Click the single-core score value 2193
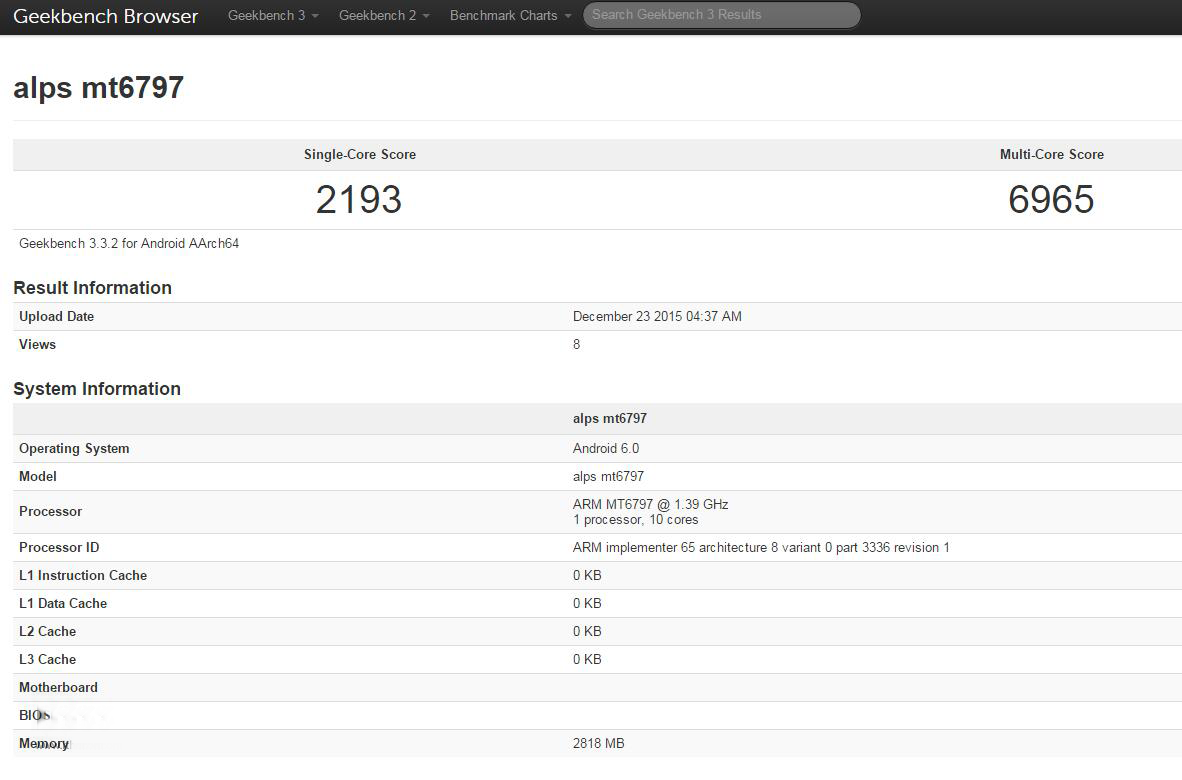 point(359,200)
